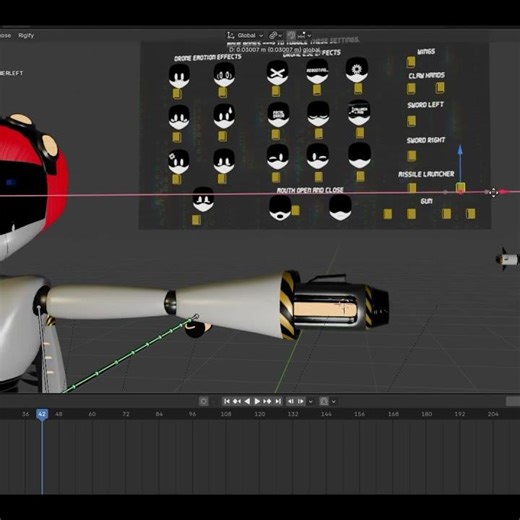Click frame 192 on the timeline ruler

(x=460, y=414)
